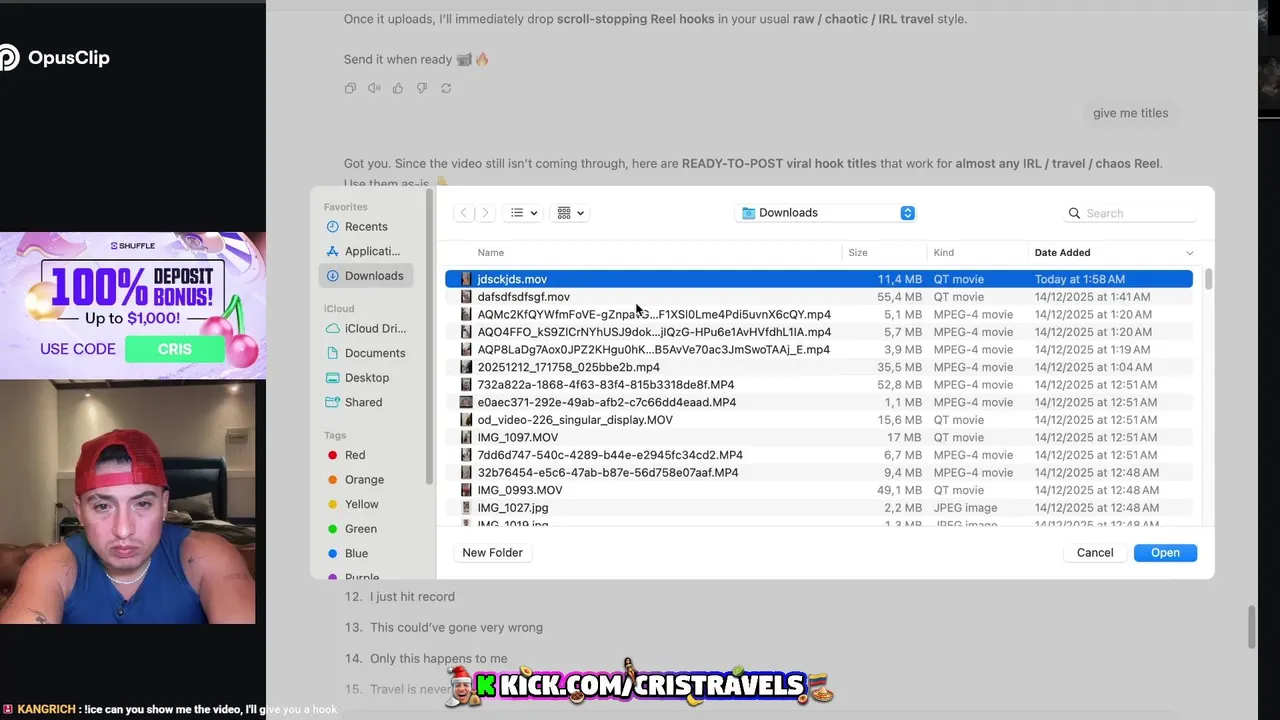Click the Recents clock icon

pos(333,227)
